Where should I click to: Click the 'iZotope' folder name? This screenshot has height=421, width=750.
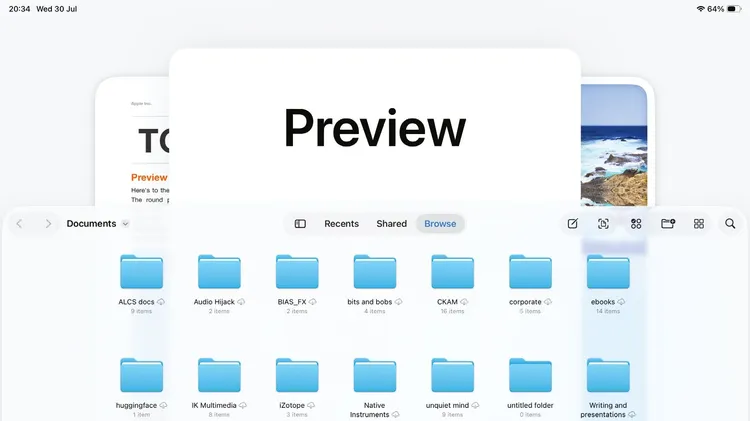[x=292, y=405]
